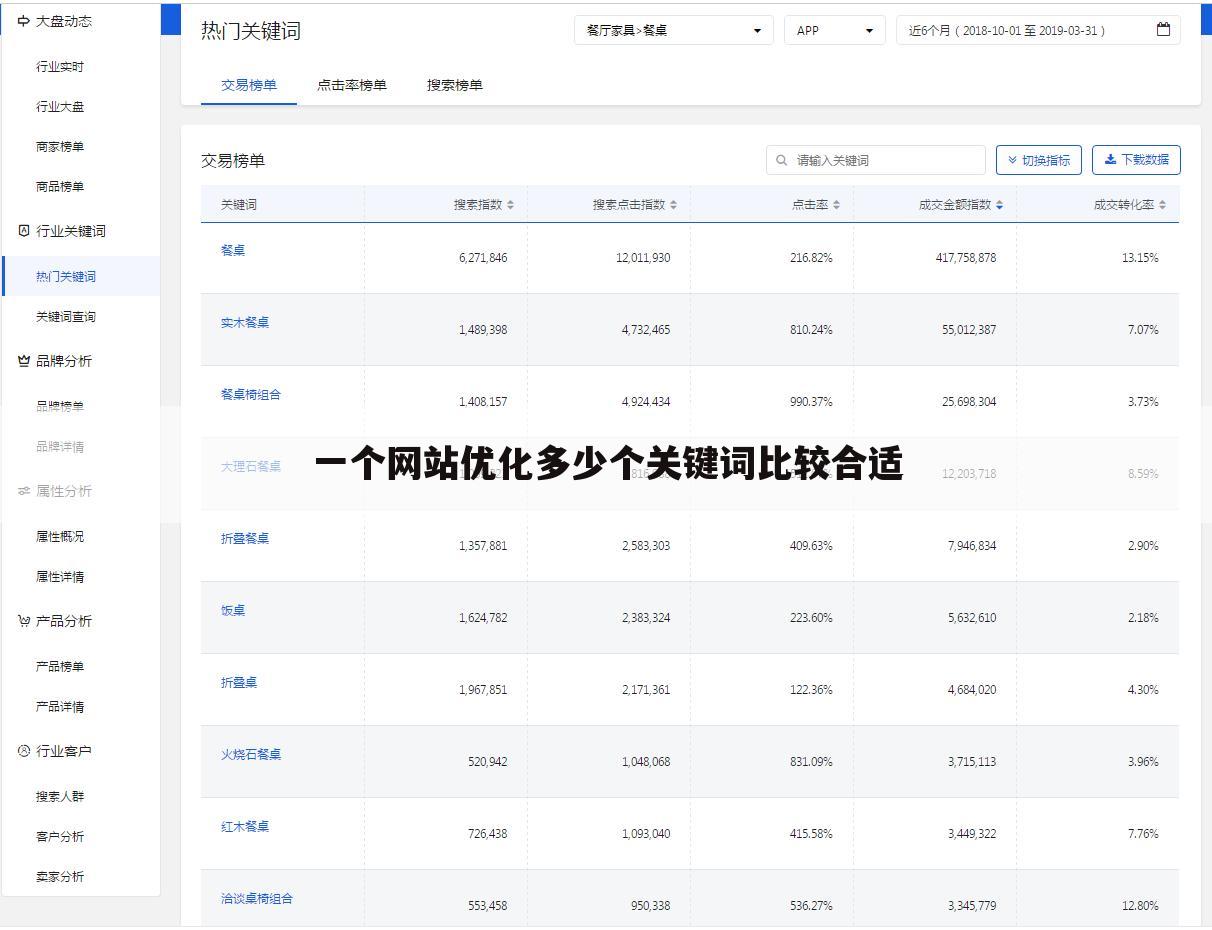Expand the APP platform dropdown

834,30
